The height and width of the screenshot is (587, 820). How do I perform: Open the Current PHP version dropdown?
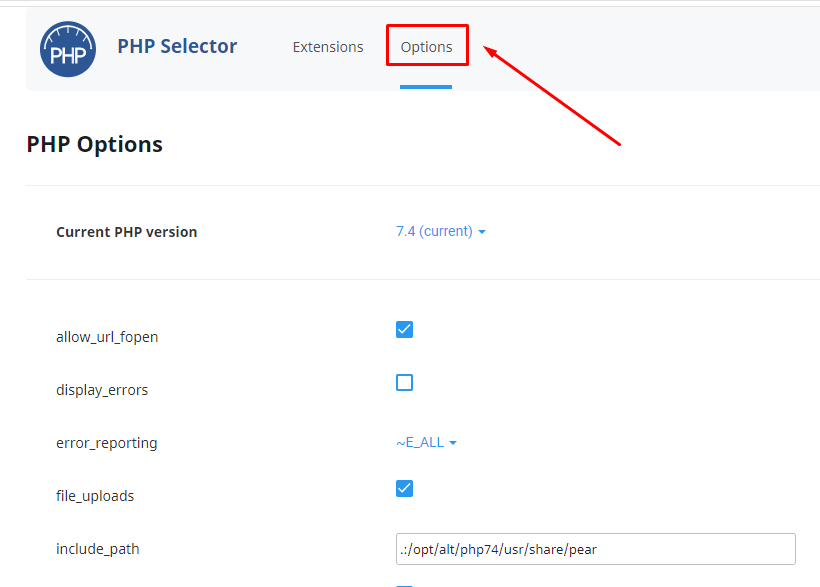pyautogui.click(x=440, y=231)
